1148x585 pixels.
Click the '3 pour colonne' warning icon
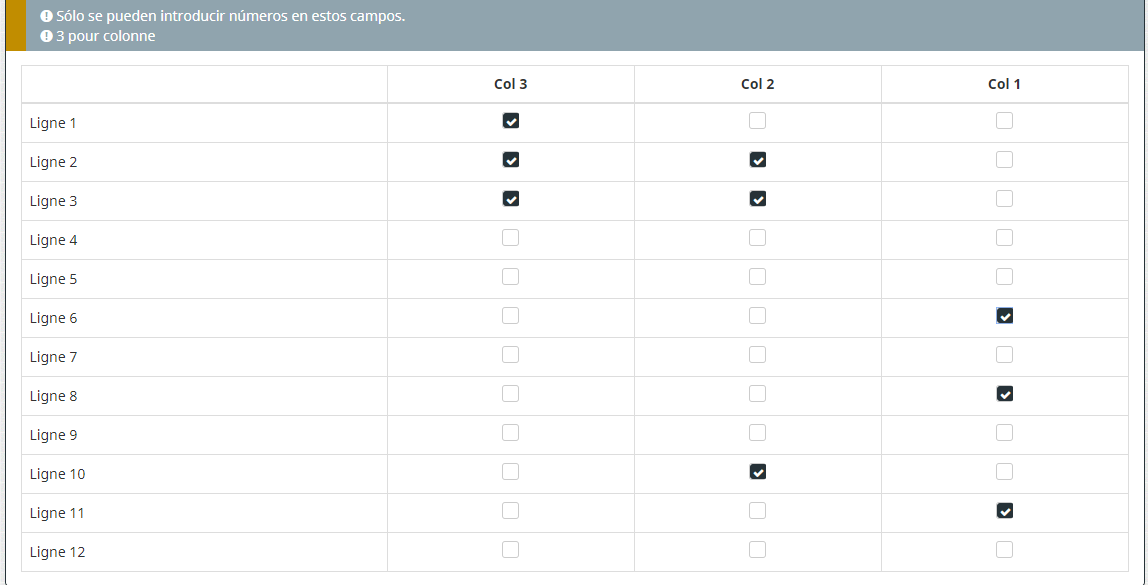click(46, 37)
